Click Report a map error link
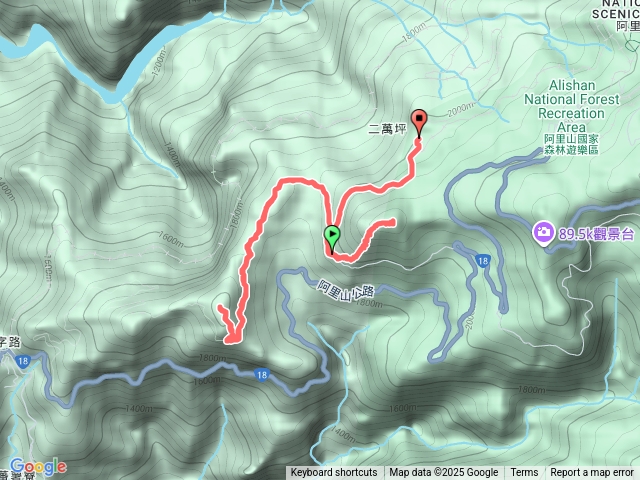This screenshot has width=640, height=480. click(592, 473)
